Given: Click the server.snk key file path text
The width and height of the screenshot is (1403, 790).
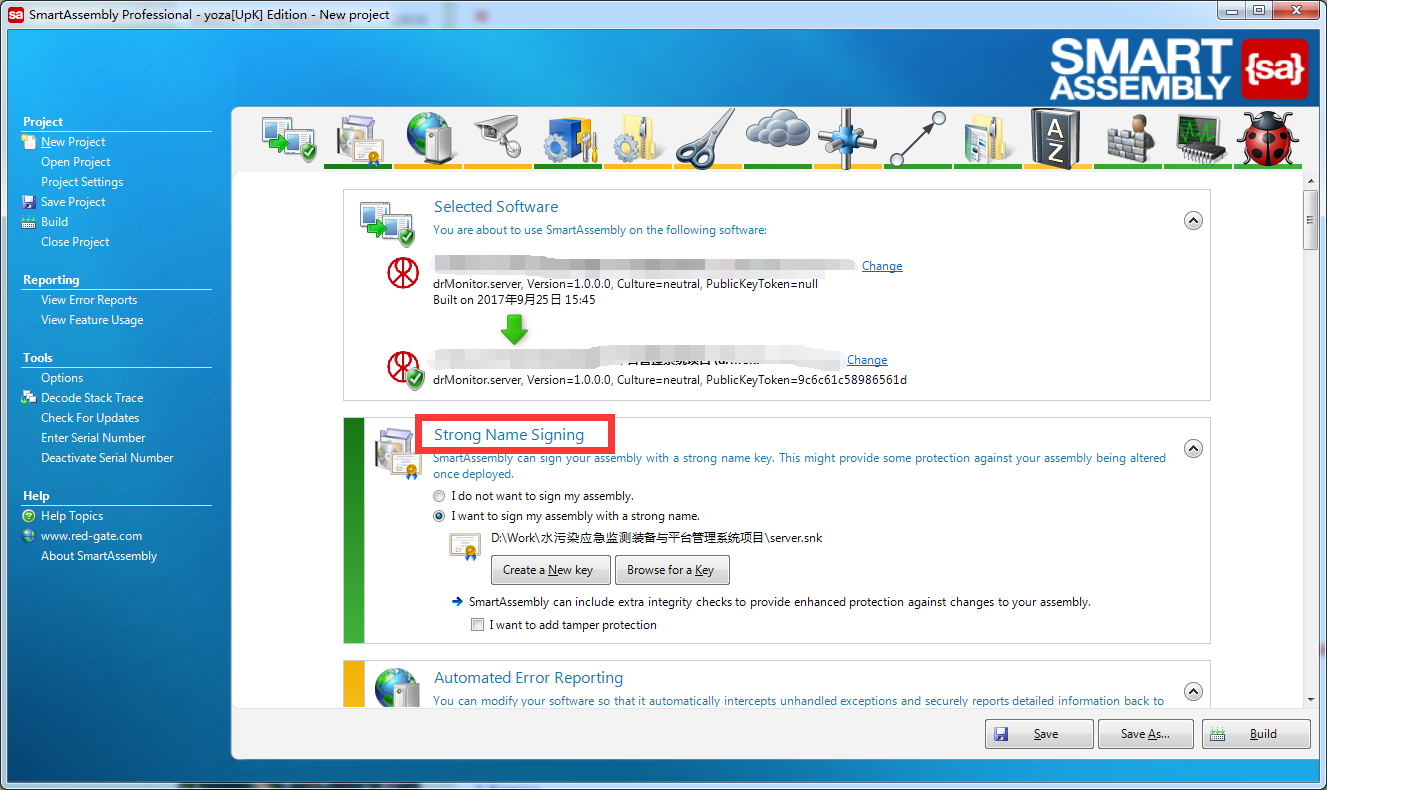Looking at the screenshot, I should click(x=656, y=538).
